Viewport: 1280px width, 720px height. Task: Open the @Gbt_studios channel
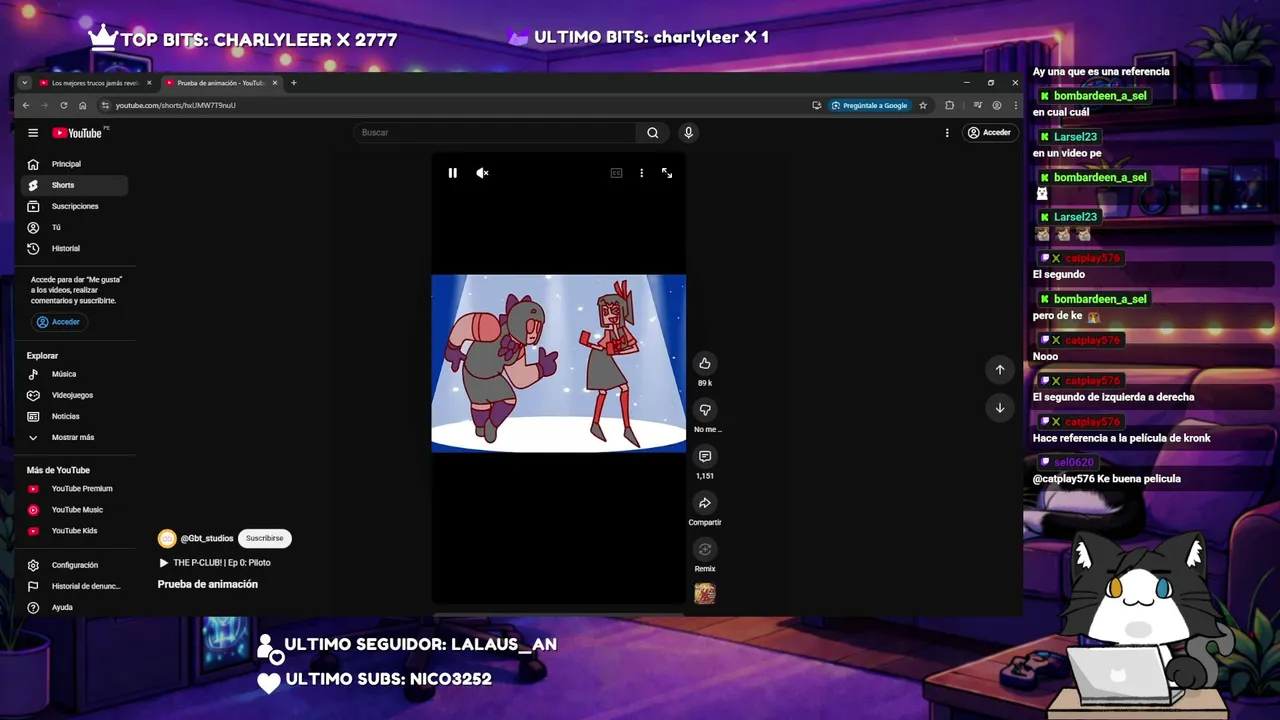coord(206,538)
